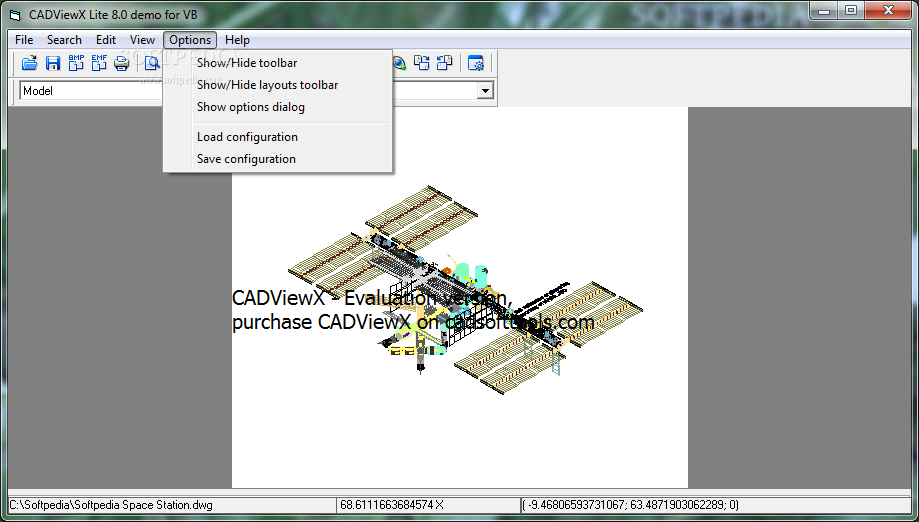Viewport: 919px width, 522px height.
Task: Open the options window gear icon
Action: pos(476,63)
